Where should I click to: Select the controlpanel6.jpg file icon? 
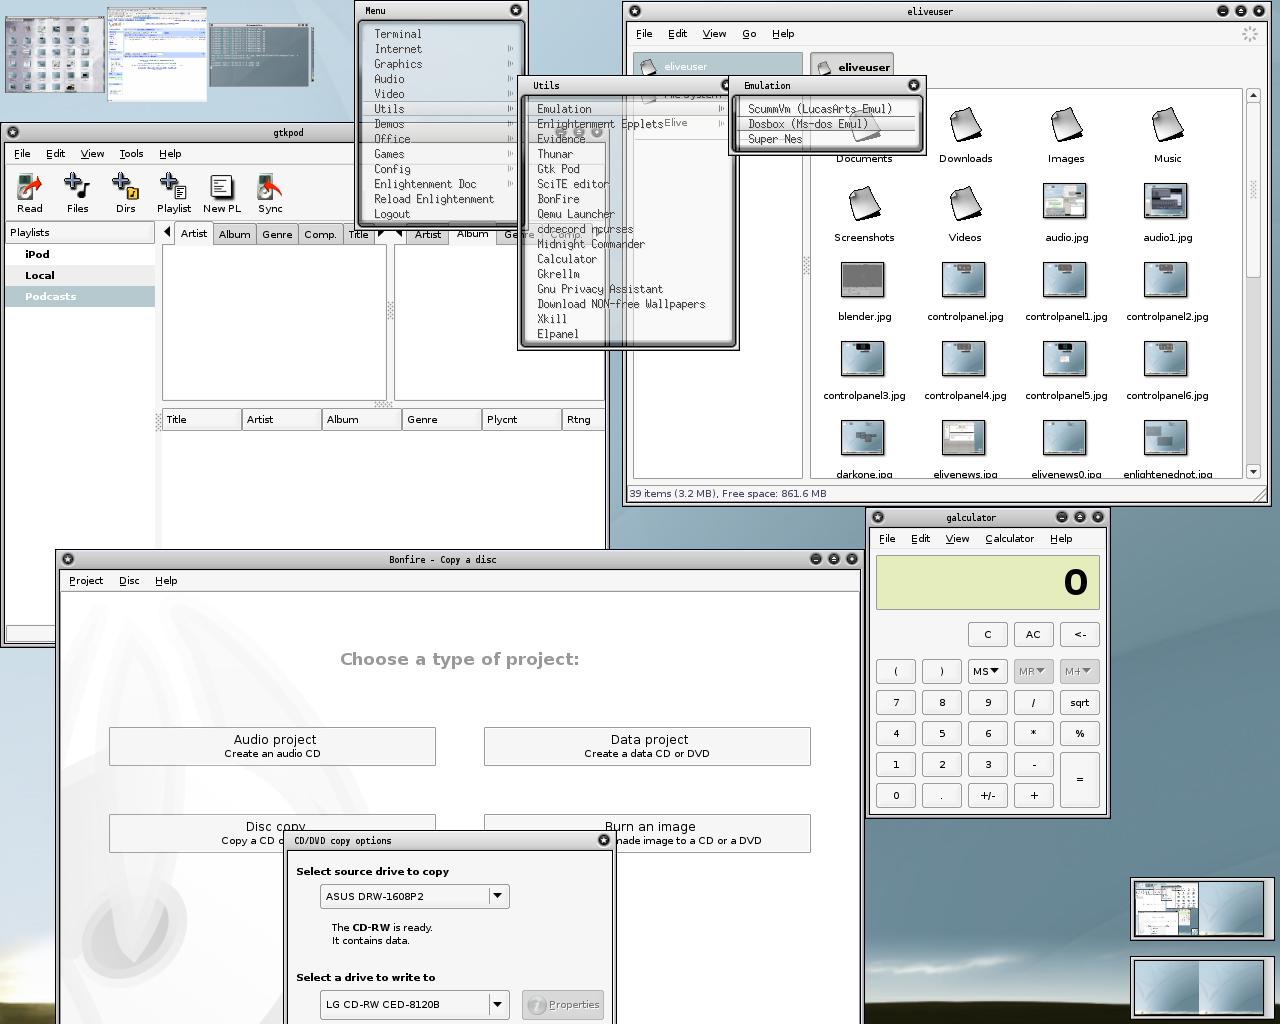click(x=1165, y=359)
